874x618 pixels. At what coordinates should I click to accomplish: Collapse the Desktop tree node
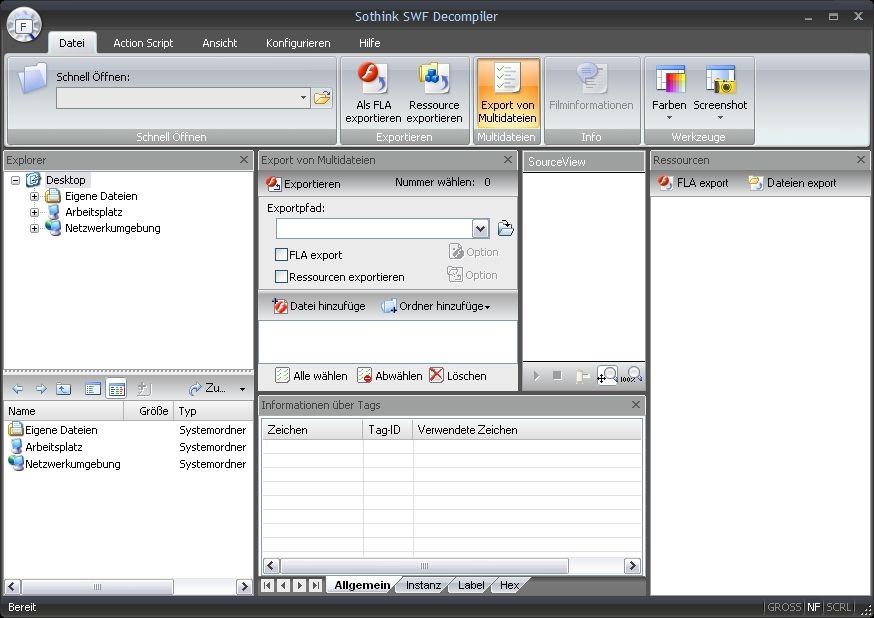16,180
